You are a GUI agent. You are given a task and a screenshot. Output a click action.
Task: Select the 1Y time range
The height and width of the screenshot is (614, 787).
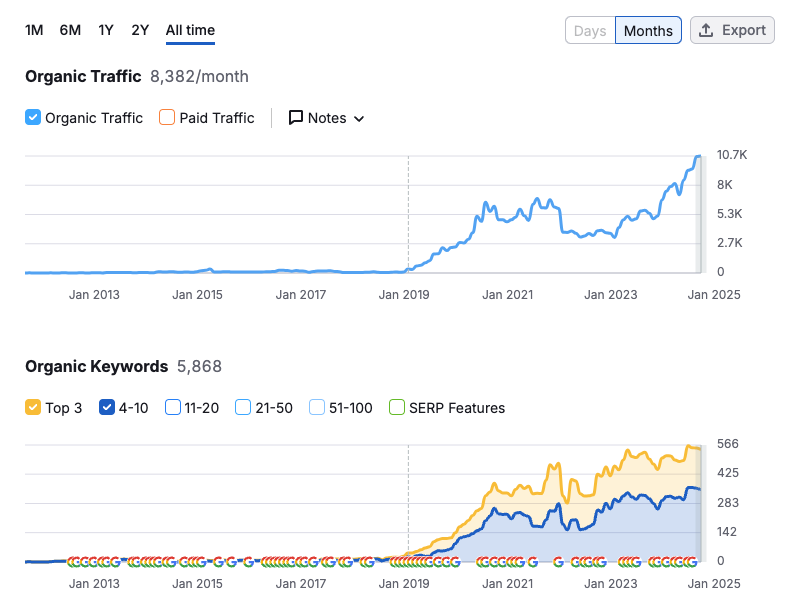(x=106, y=30)
